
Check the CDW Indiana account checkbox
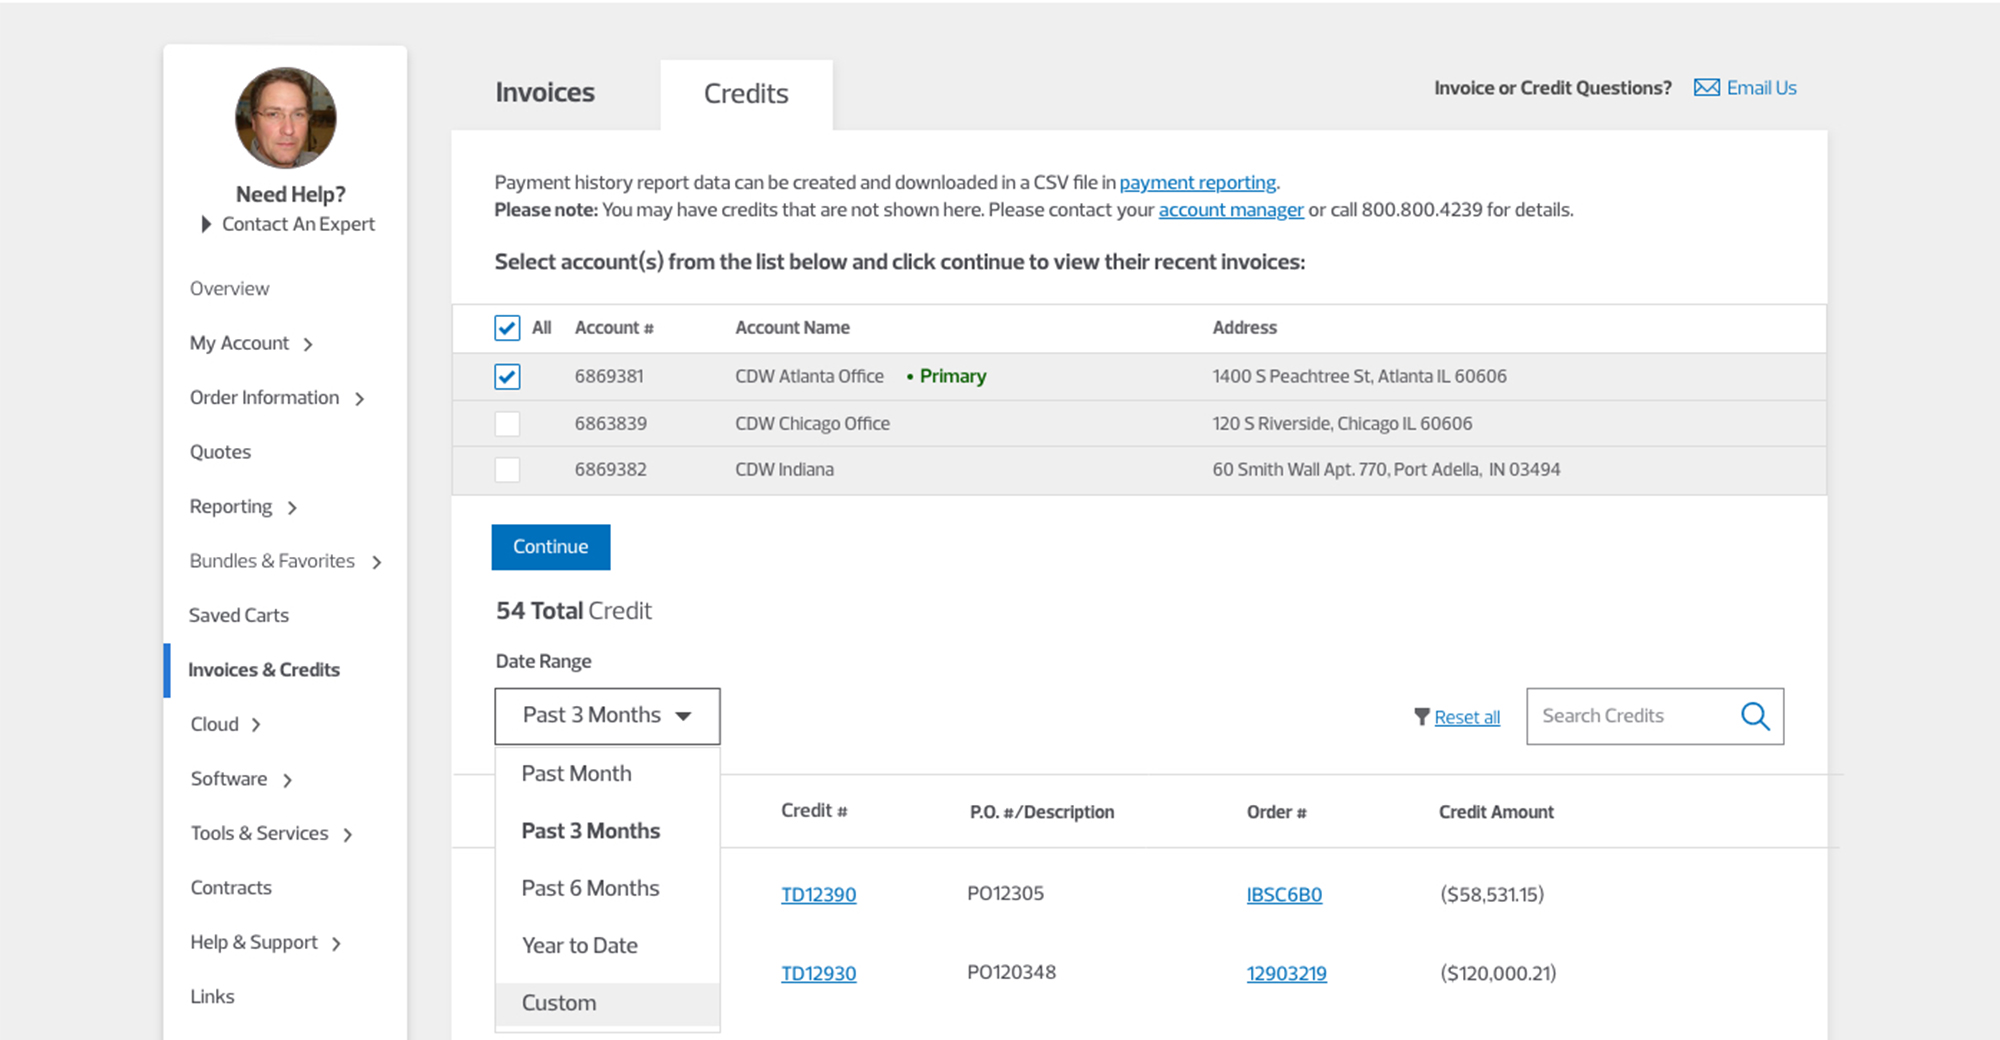507,470
